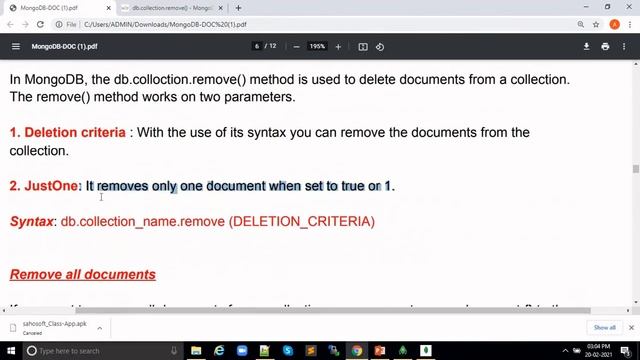Show all downloads
Image resolution: width=640 pixels, height=360 pixels.
604,327
